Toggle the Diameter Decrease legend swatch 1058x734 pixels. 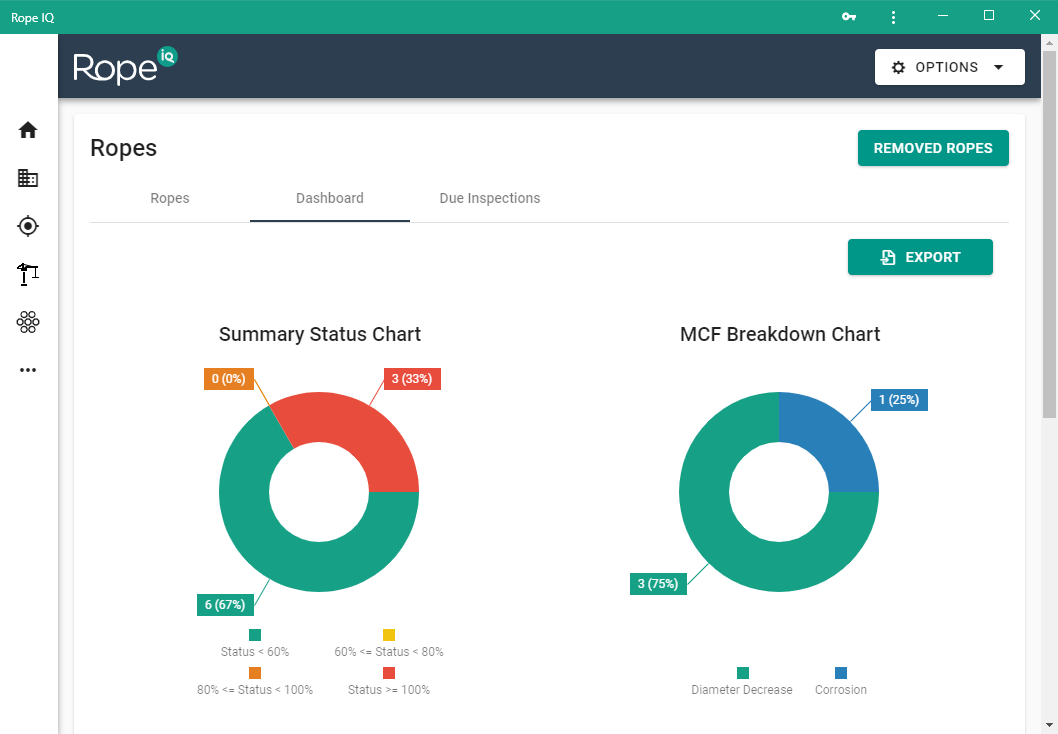[743, 673]
